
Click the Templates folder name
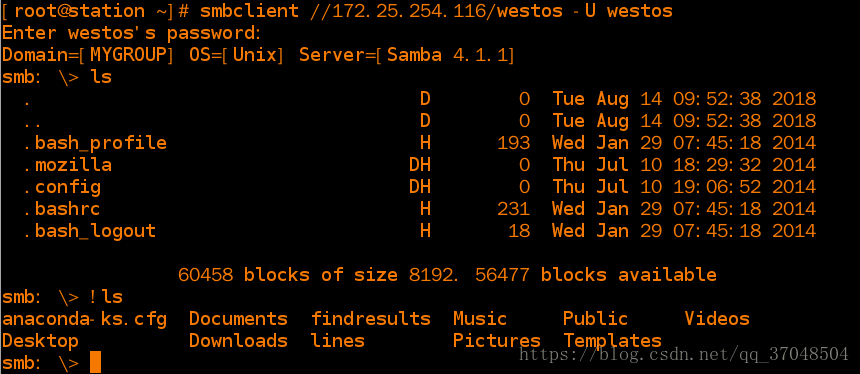613,341
